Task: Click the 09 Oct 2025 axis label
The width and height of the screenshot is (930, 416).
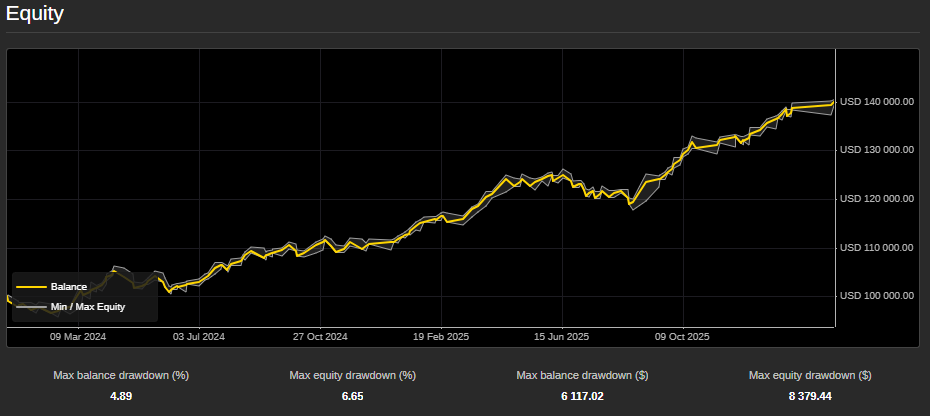Action: [682, 337]
